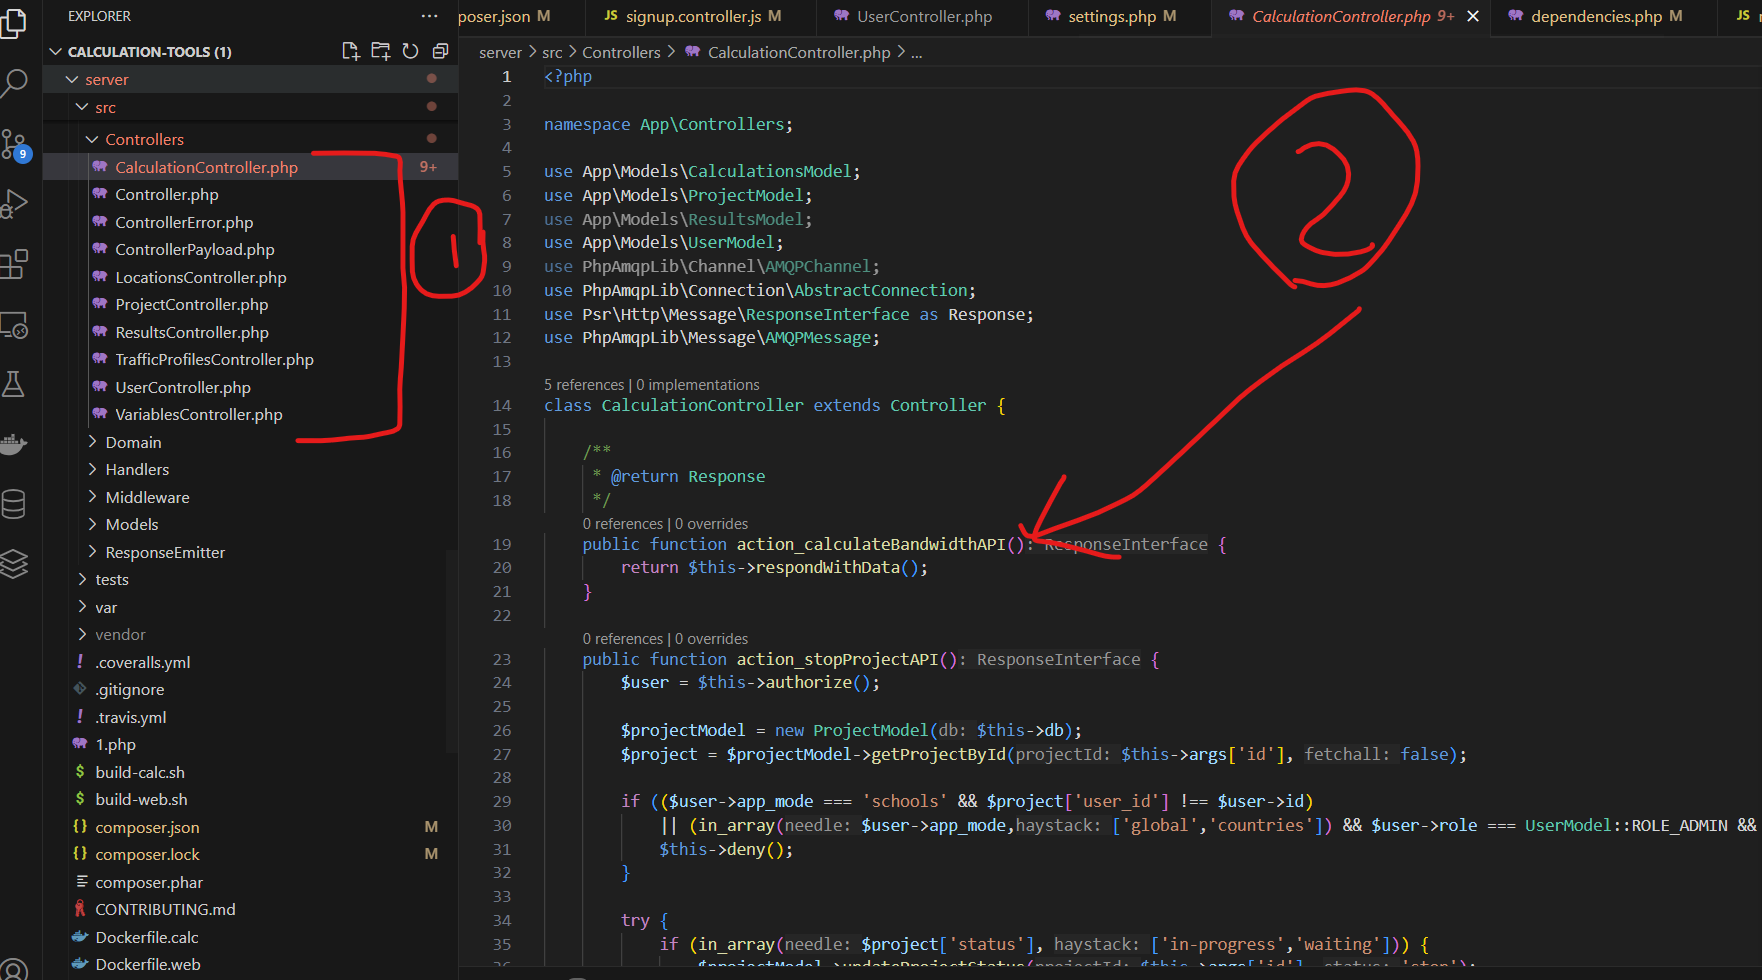
Task: Open the Docker view in activity bar
Action: pyautogui.click(x=14, y=444)
